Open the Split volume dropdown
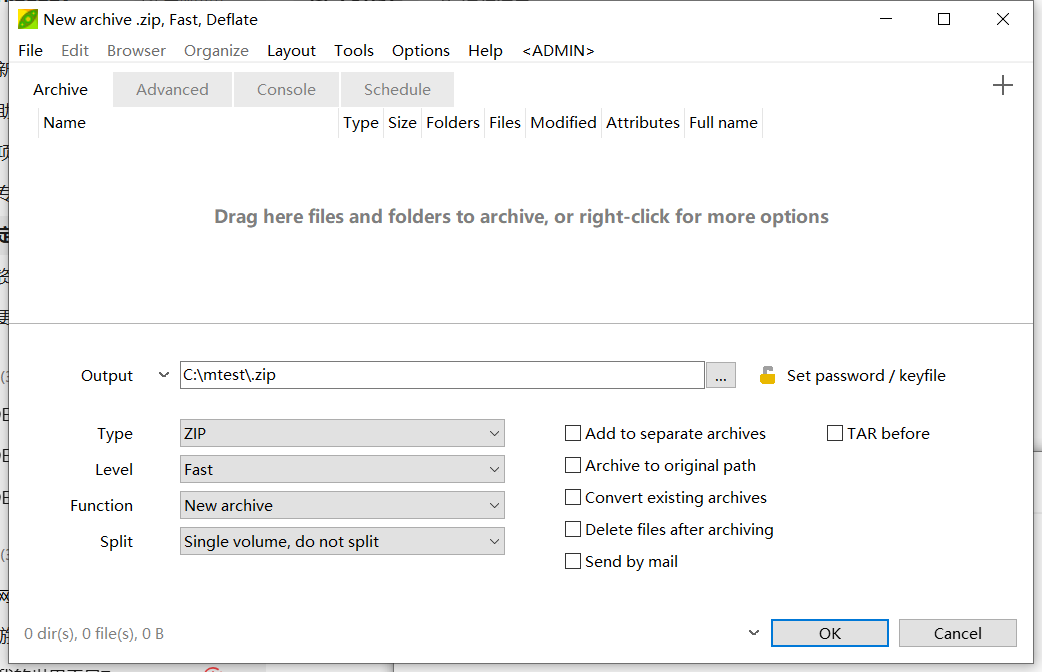This screenshot has height=672, width=1042. pos(342,541)
